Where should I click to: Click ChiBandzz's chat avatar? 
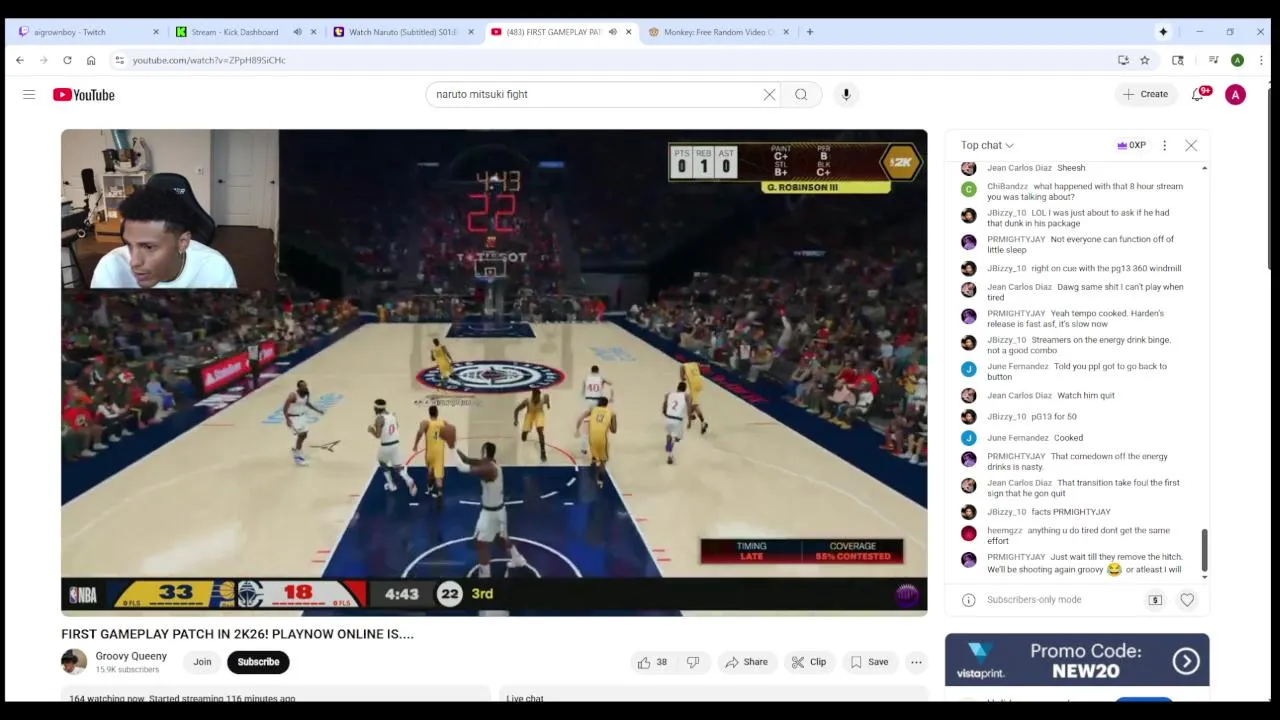click(968, 189)
